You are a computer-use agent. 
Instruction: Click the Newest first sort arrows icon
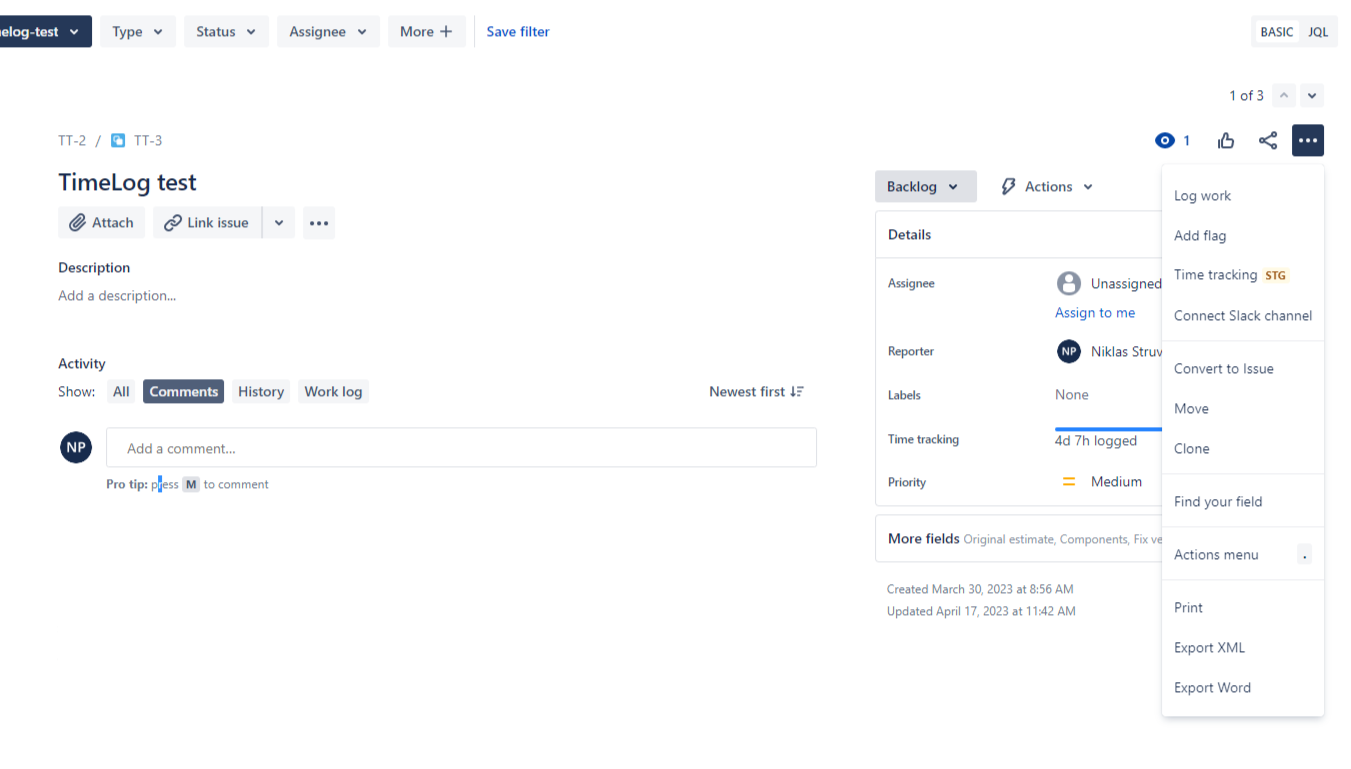(795, 391)
